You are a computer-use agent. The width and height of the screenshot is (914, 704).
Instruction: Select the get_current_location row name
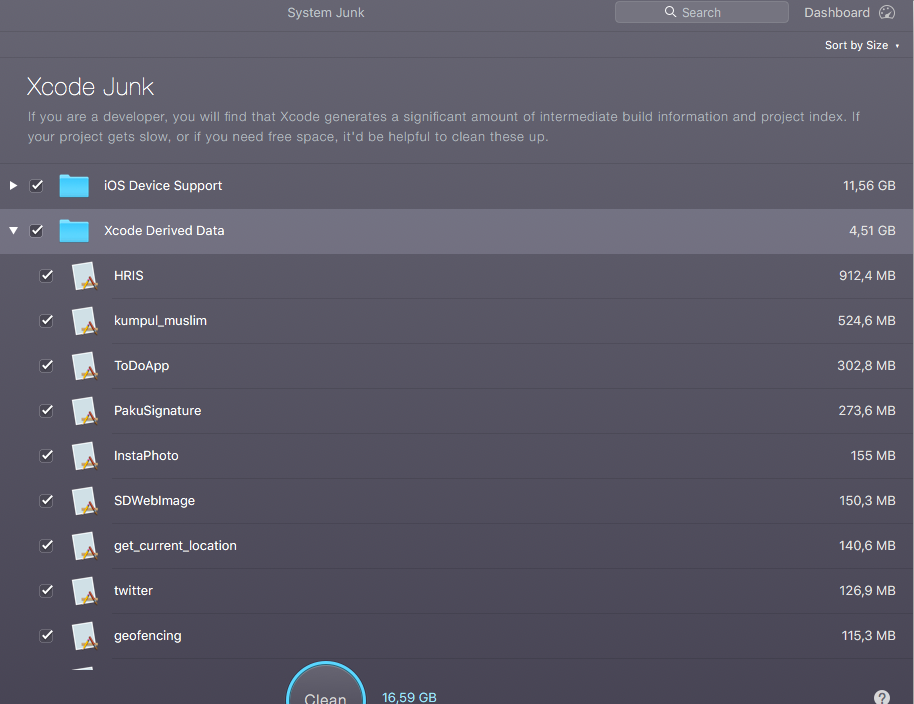coord(175,545)
